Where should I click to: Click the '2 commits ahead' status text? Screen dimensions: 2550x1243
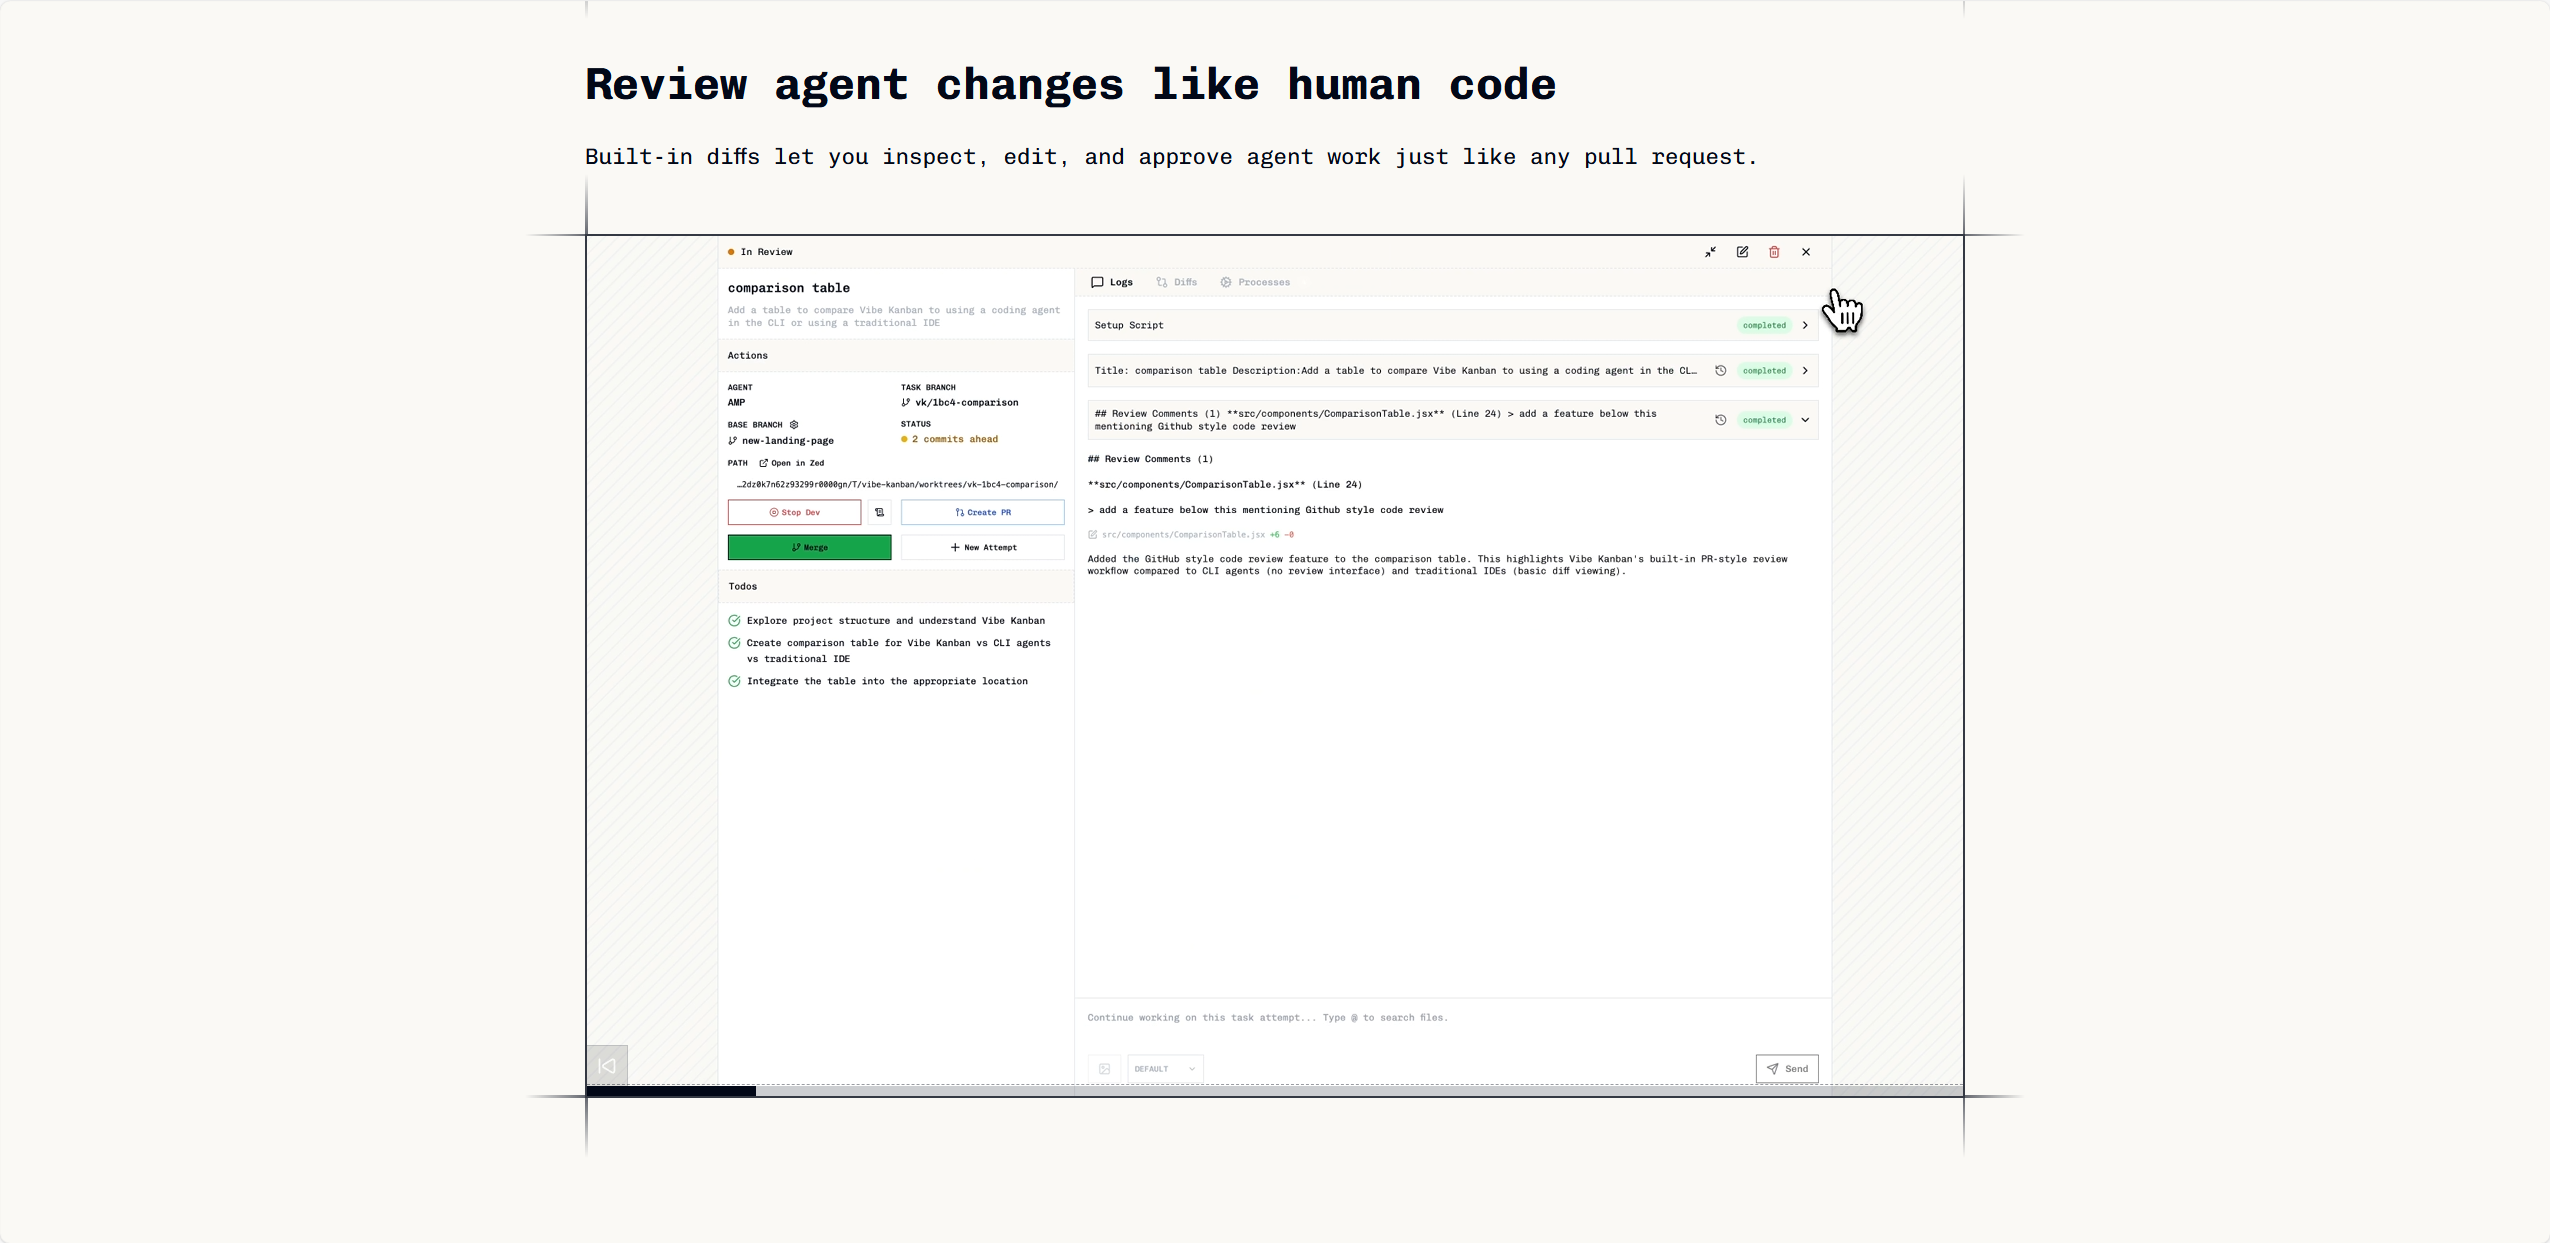(x=955, y=439)
